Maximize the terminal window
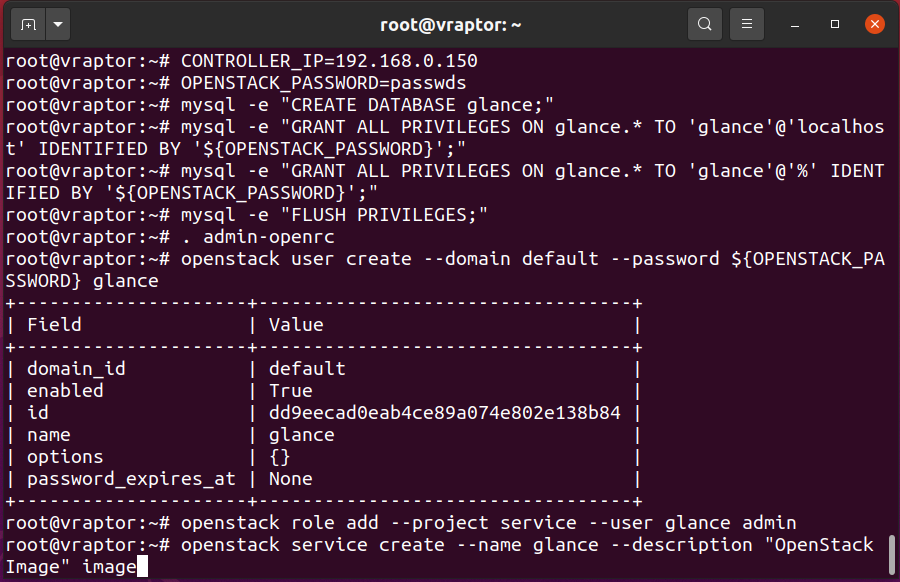 [x=835, y=24]
